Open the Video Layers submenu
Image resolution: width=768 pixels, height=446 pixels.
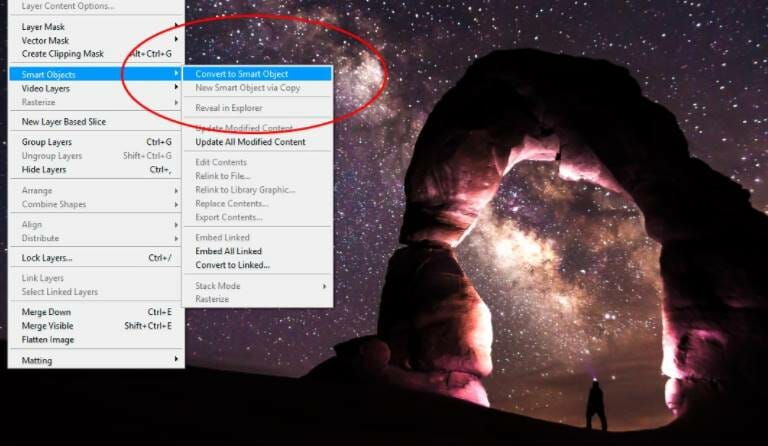tap(96, 89)
